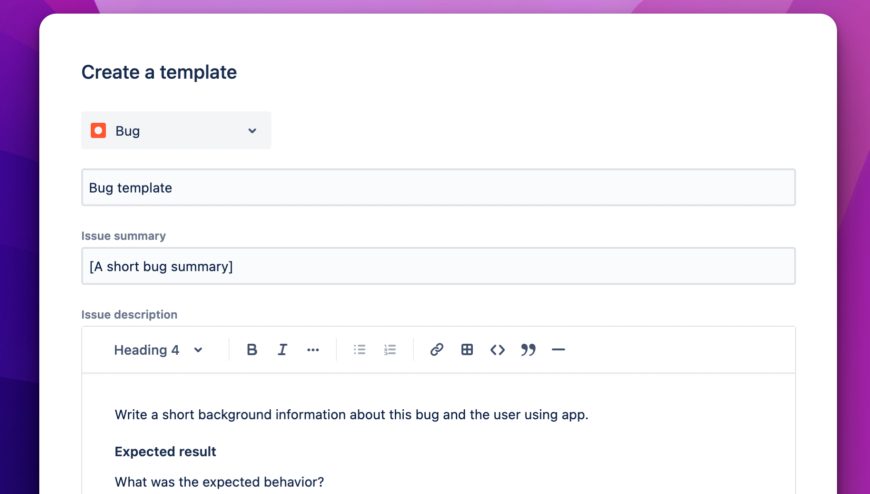
Task: Insert a numbered list
Action: click(x=390, y=350)
